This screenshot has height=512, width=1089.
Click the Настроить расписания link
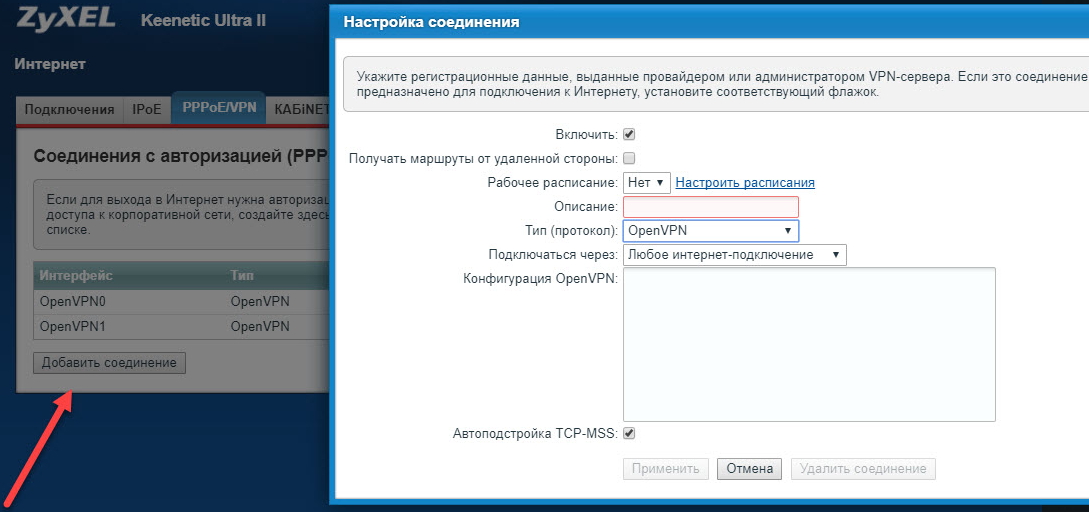point(745,183)
